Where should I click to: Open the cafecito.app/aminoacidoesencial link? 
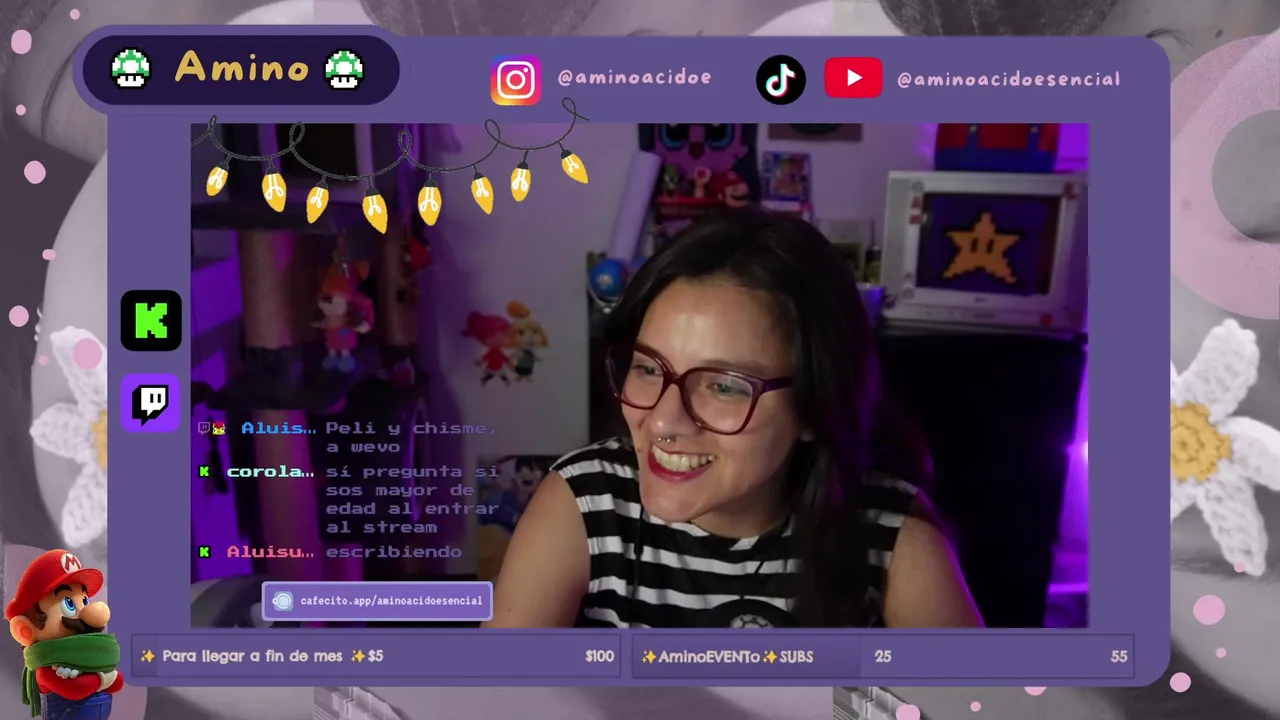point(377,601)
